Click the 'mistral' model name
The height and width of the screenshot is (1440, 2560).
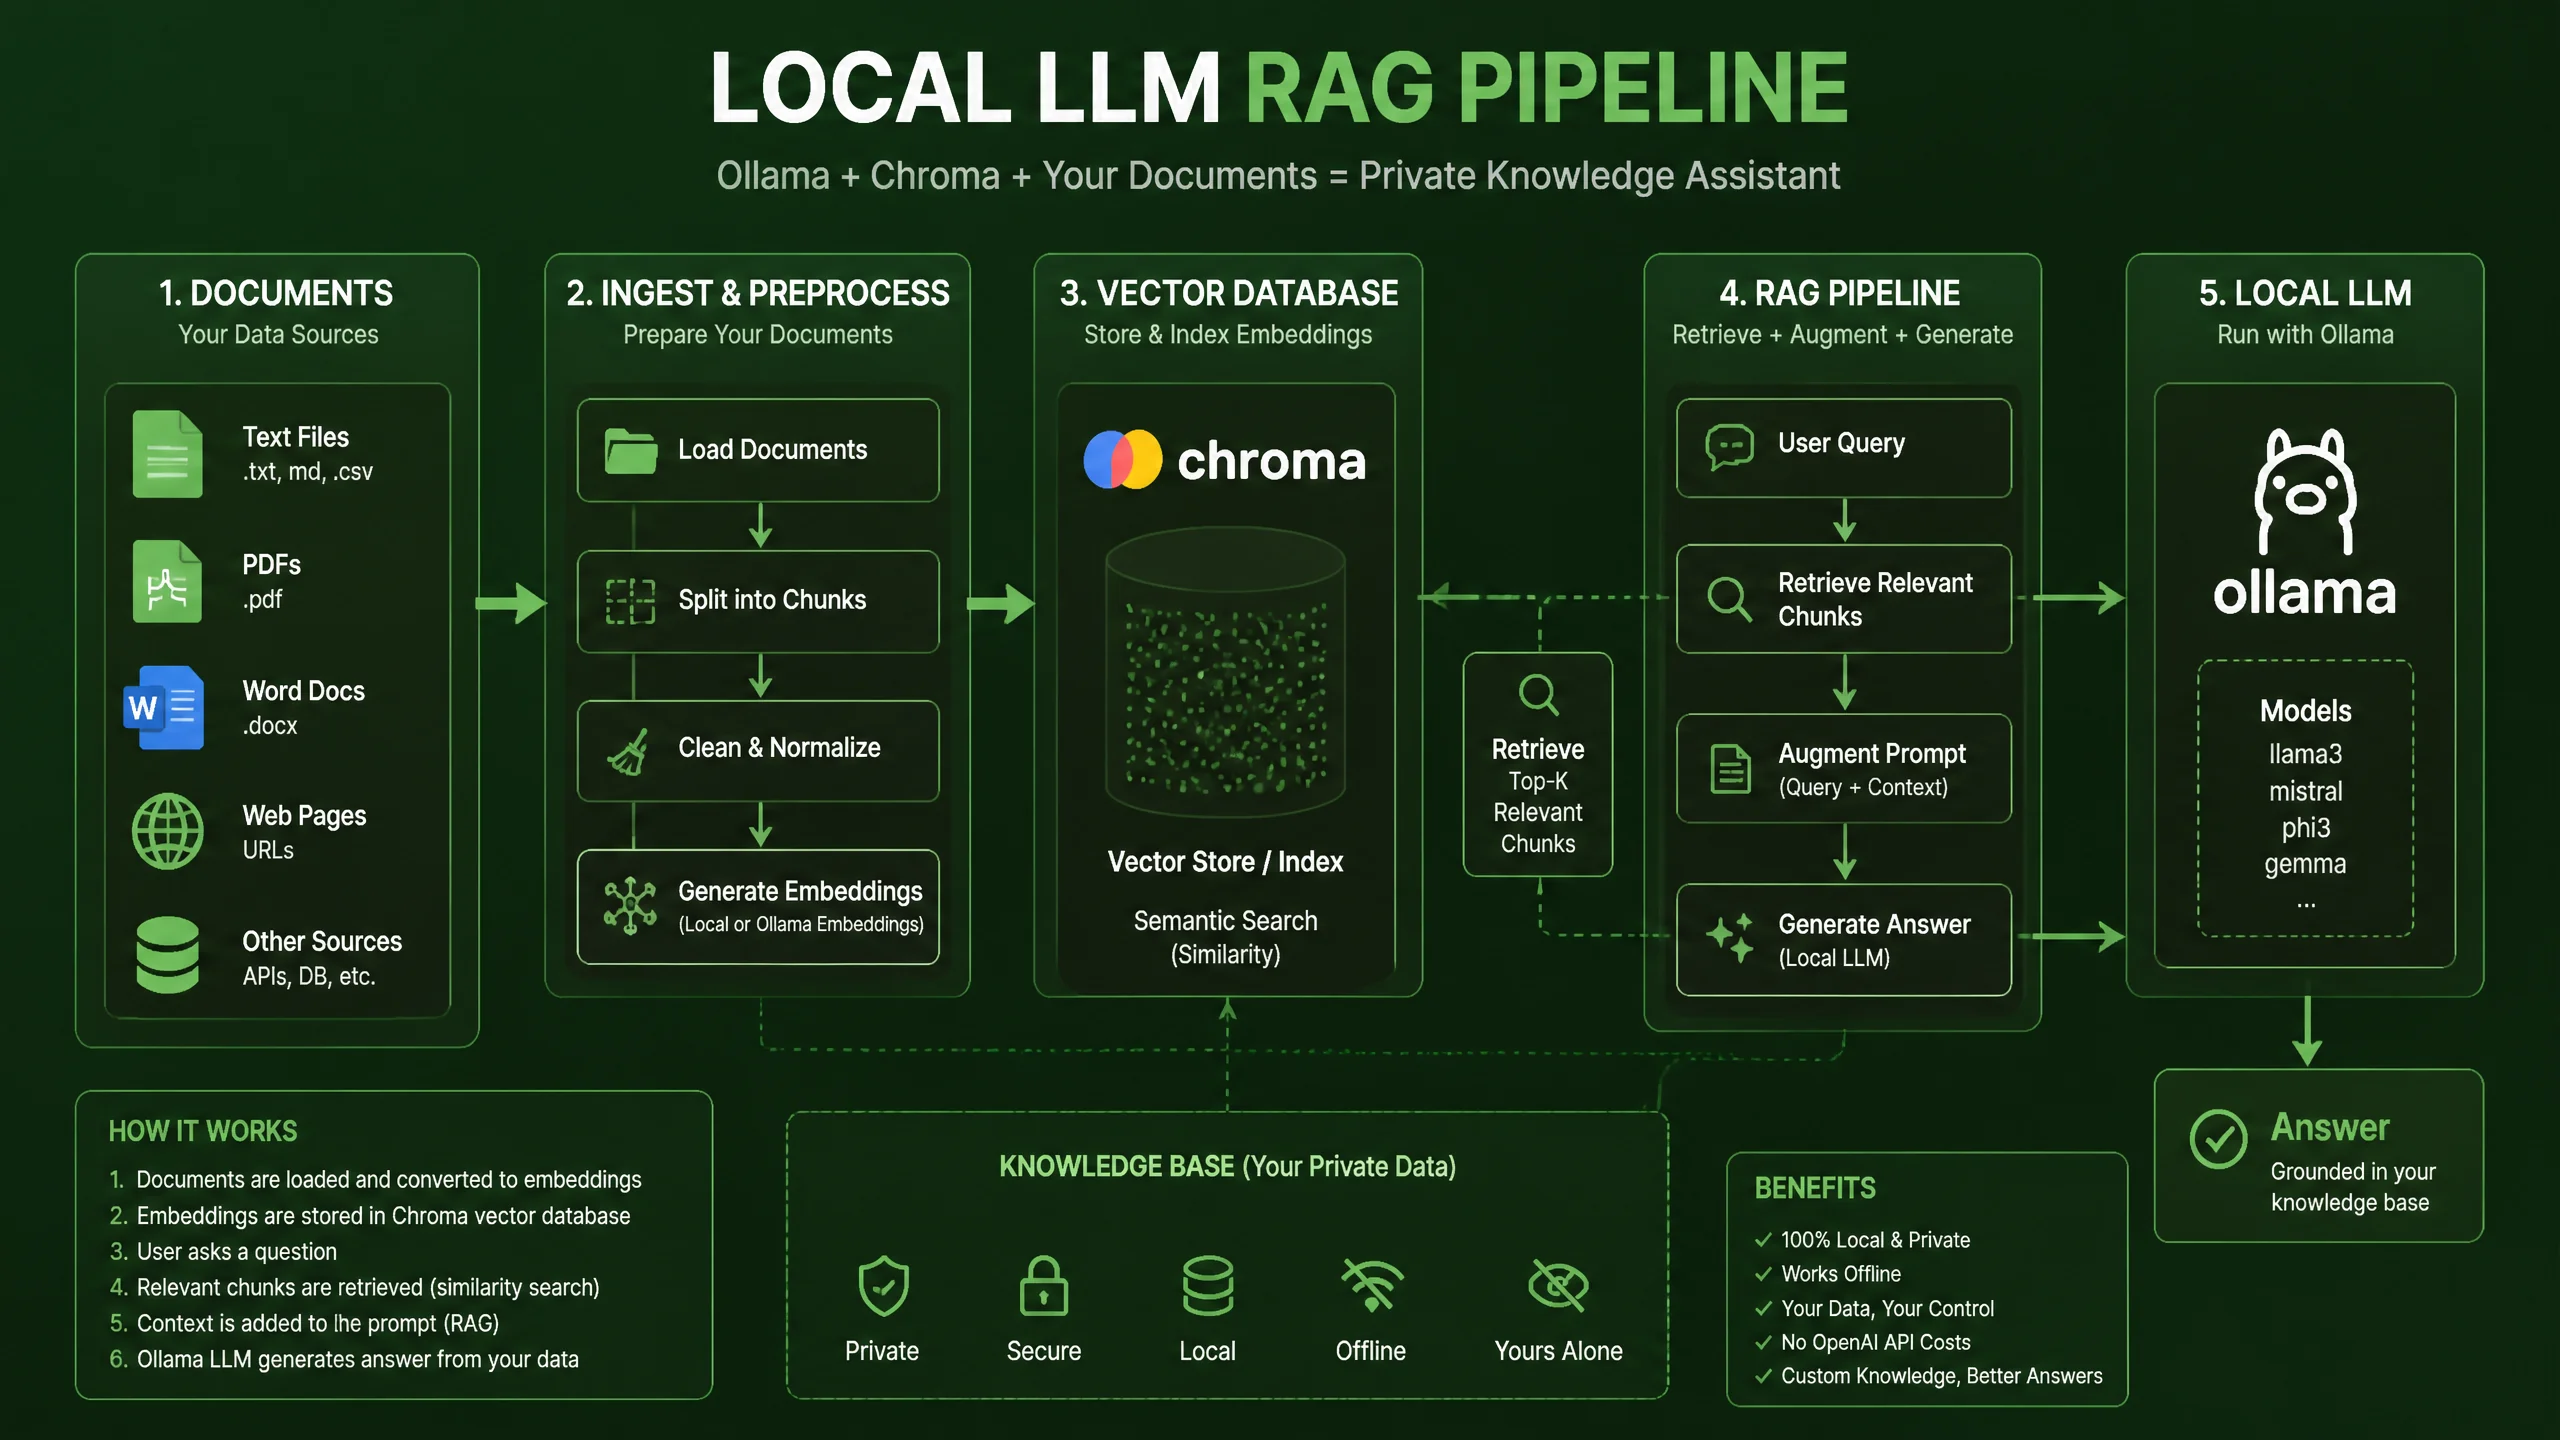(x=2305, y=791)
